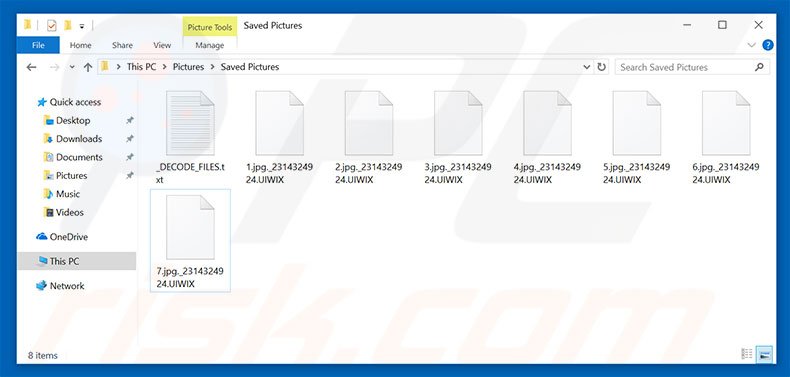Select the 5.jpg._2314324924.UIWIX file icon
This screenshot has width=790, height=377.
636,123
